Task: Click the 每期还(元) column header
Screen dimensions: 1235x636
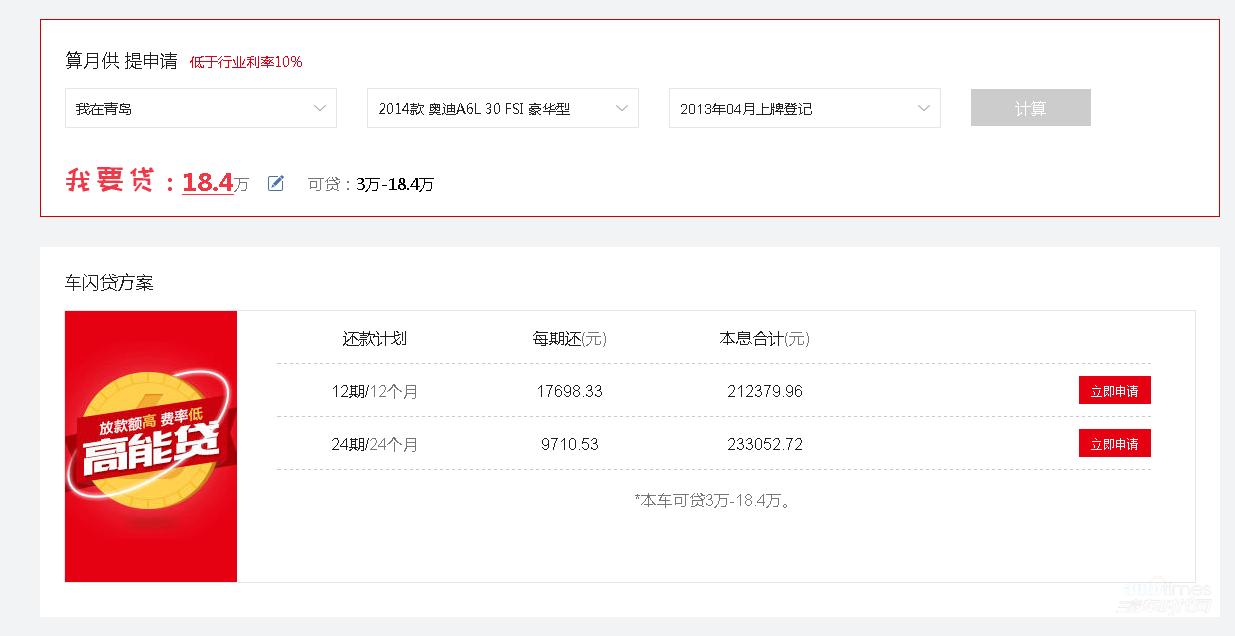Action: (x=570, y=338)
